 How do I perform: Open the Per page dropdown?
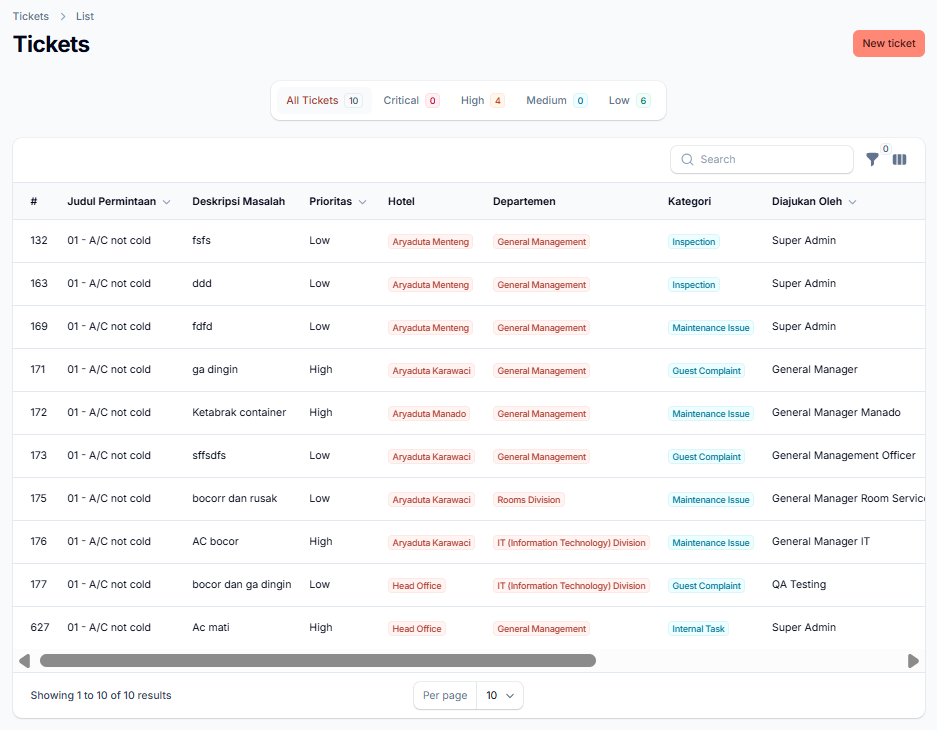click(x=499, y=695)
